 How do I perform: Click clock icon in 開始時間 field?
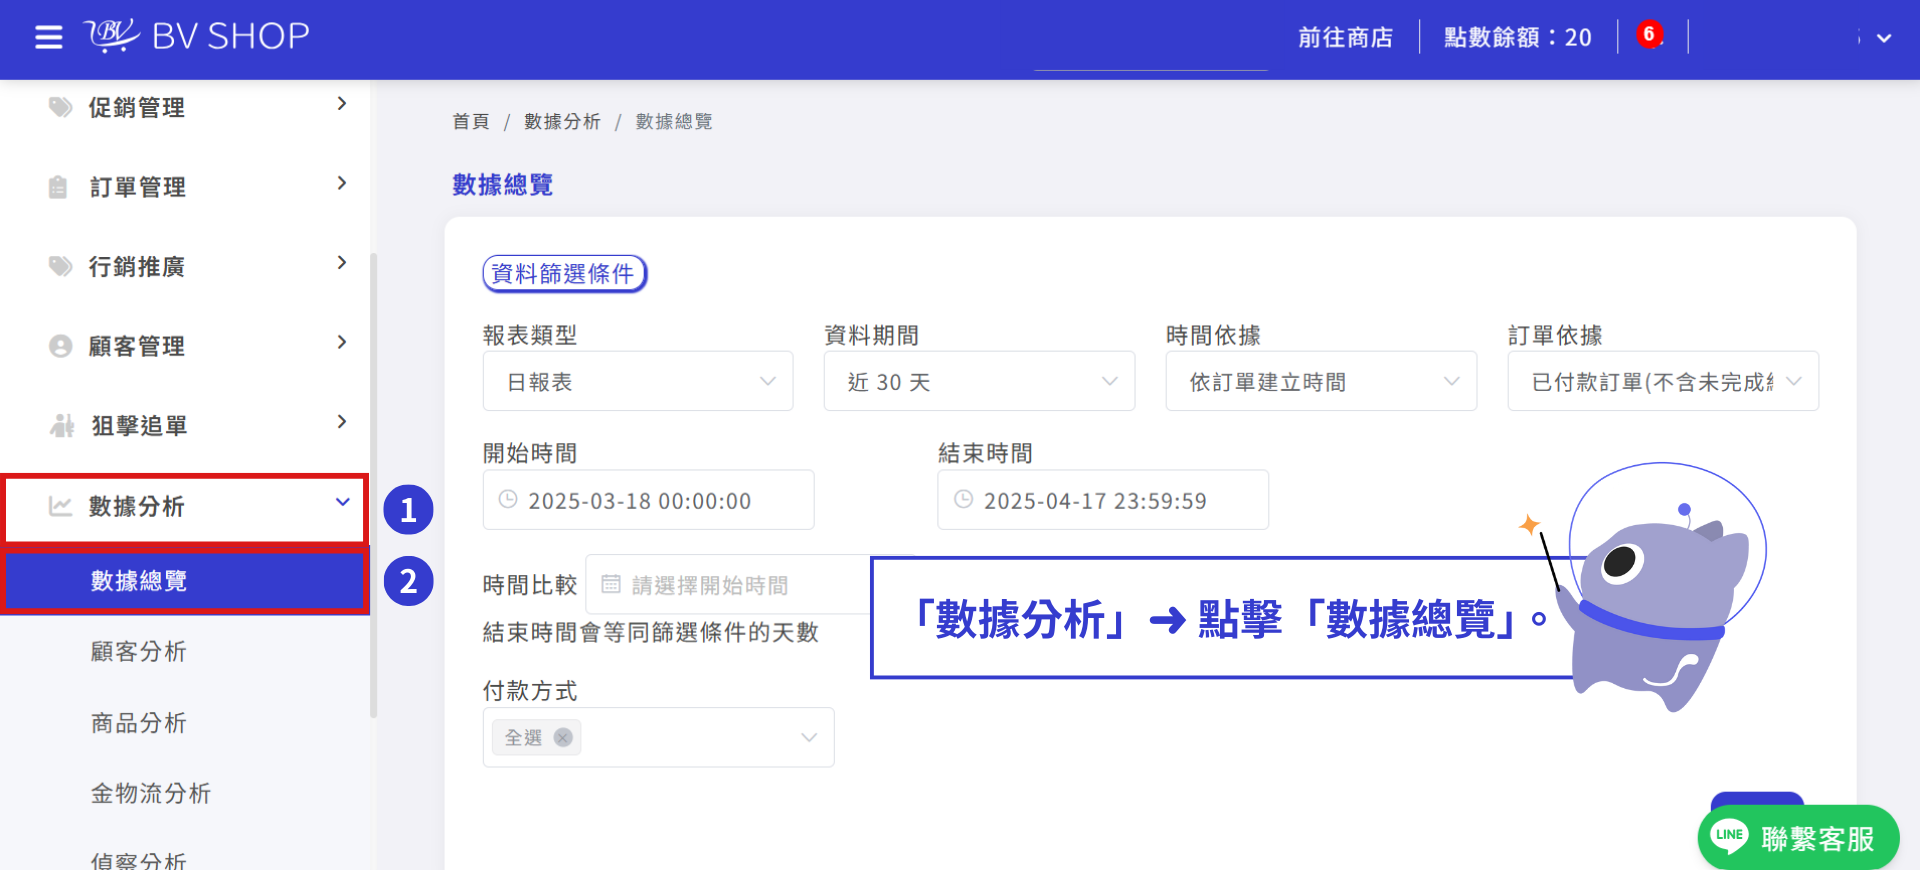(508, 499)
